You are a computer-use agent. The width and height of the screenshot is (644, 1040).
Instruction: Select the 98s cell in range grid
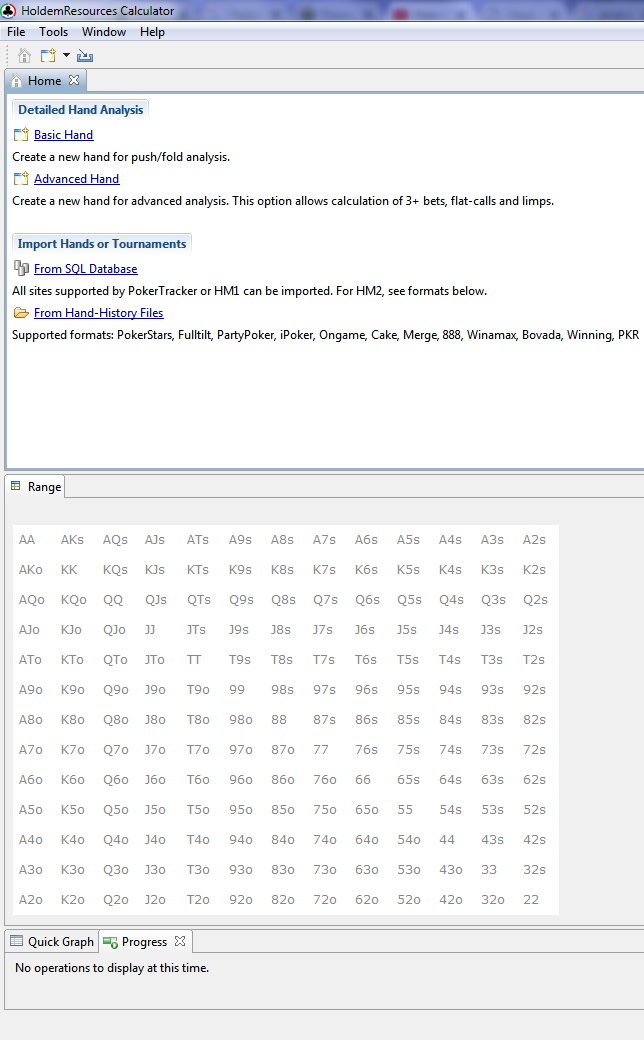[x=282, y=690]
